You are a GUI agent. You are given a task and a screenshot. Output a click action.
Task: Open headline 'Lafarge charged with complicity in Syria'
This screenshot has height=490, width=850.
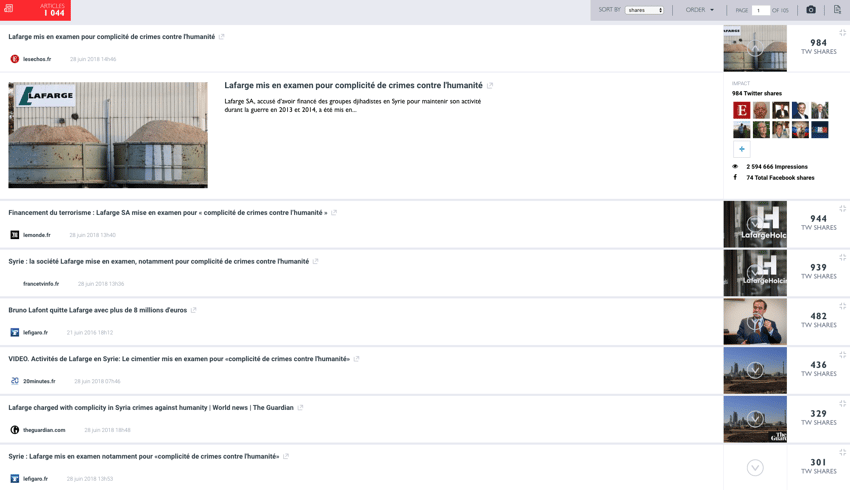pos(151,408)
